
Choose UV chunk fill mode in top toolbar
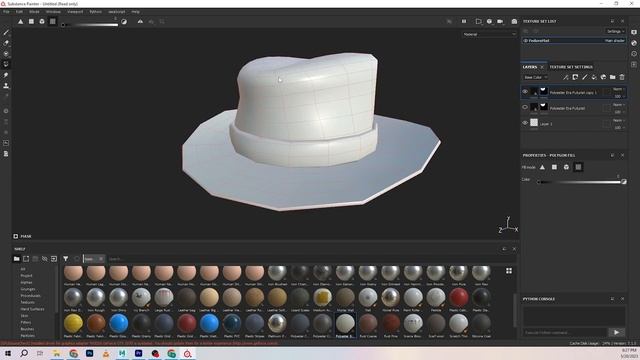pyautogui.click(x=53, y=21)
